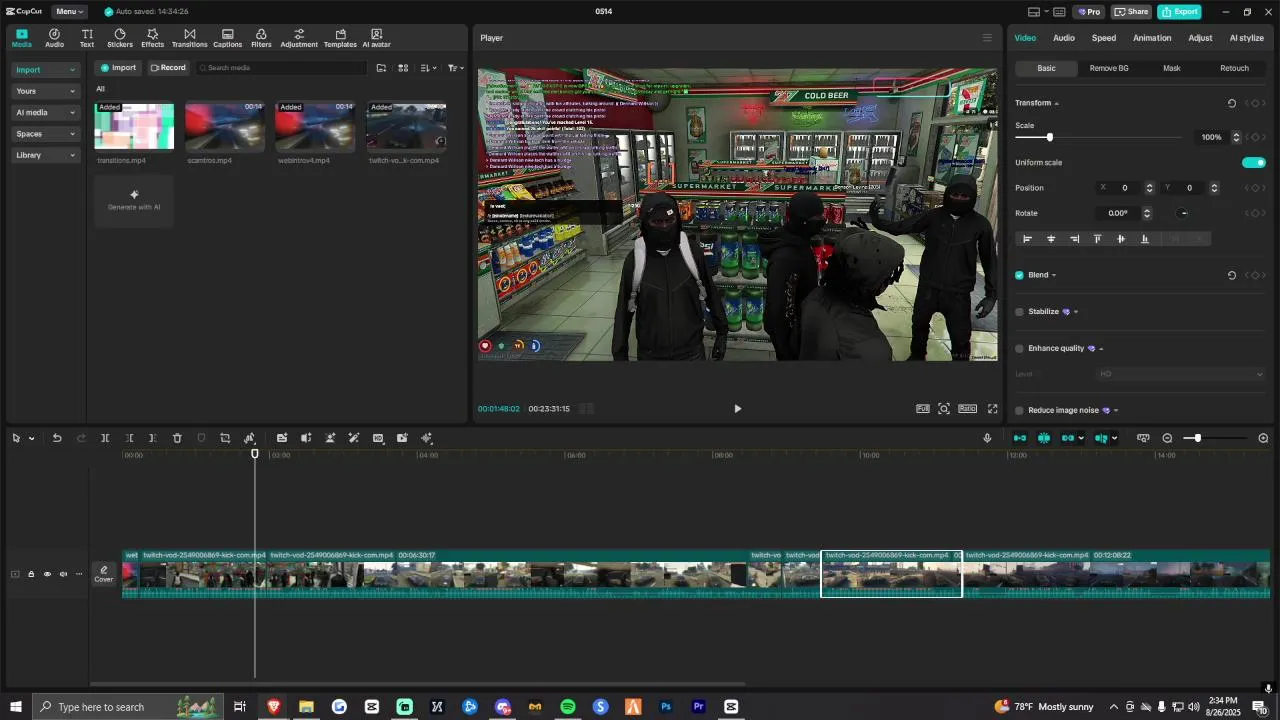Uncheck the Blend checkbox

click(x=1019, y=275)
